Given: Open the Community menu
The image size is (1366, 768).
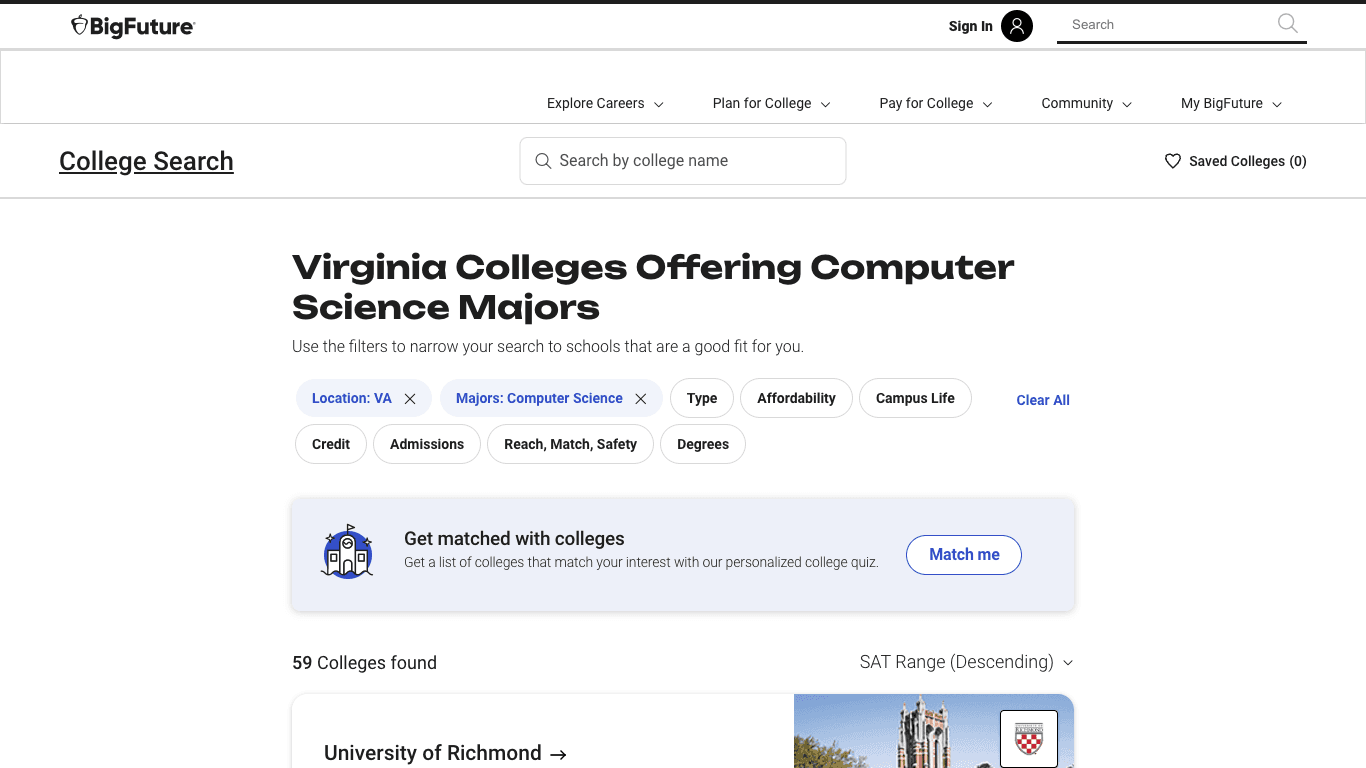Looking at the screenshot, I should coord(1085,103).
